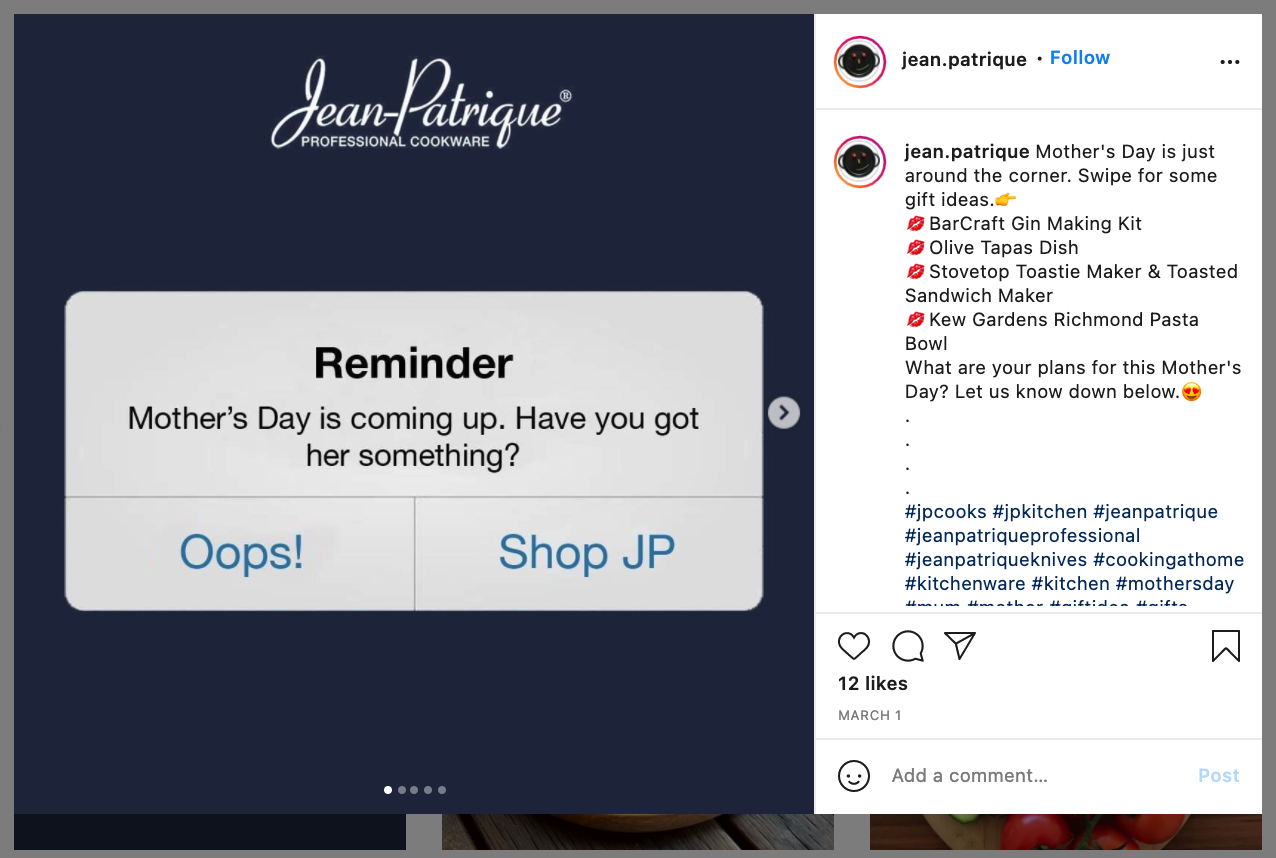Click the jean.patrique username in header
Image resolution: width=1276 pixels, height=858 pixels.
[964, 59]
